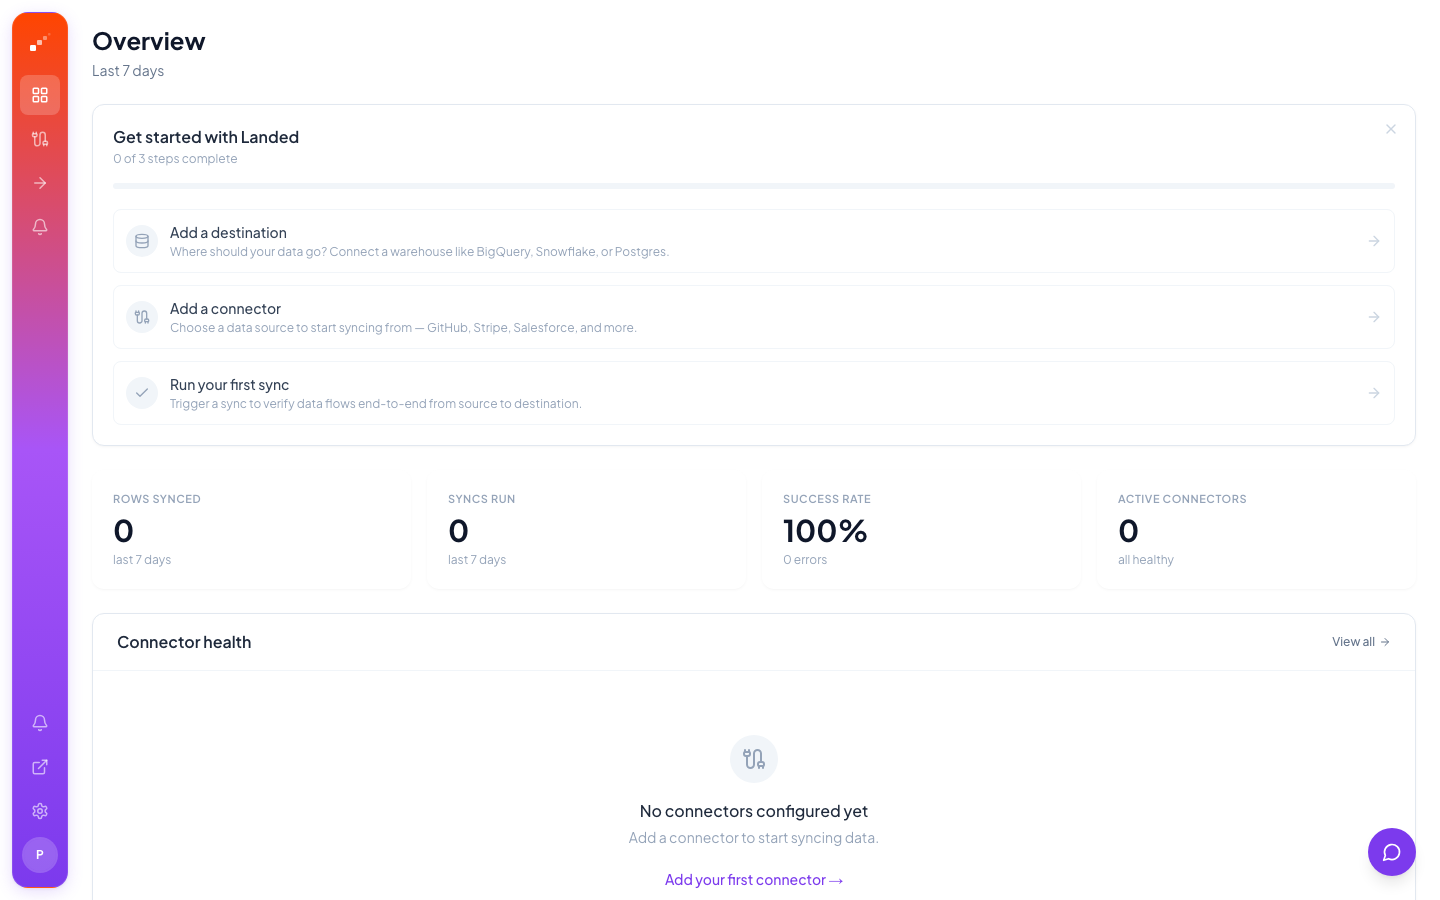Click the connector plug badge above empty state
The image size is (1440, 900).
click(x=754, y=758)
